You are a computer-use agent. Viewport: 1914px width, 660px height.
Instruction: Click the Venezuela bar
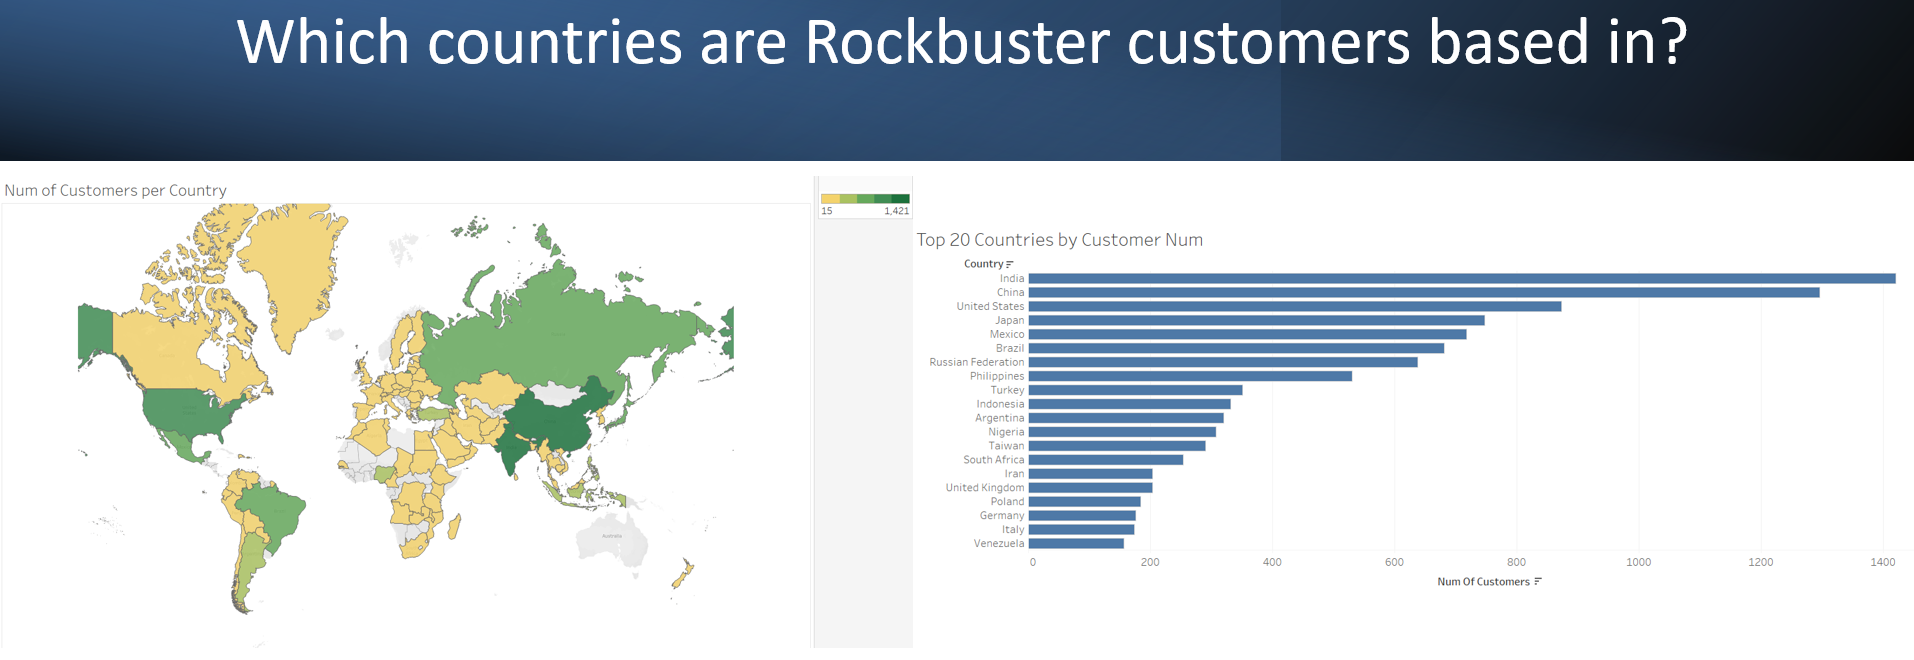(x=1076, y=544)
